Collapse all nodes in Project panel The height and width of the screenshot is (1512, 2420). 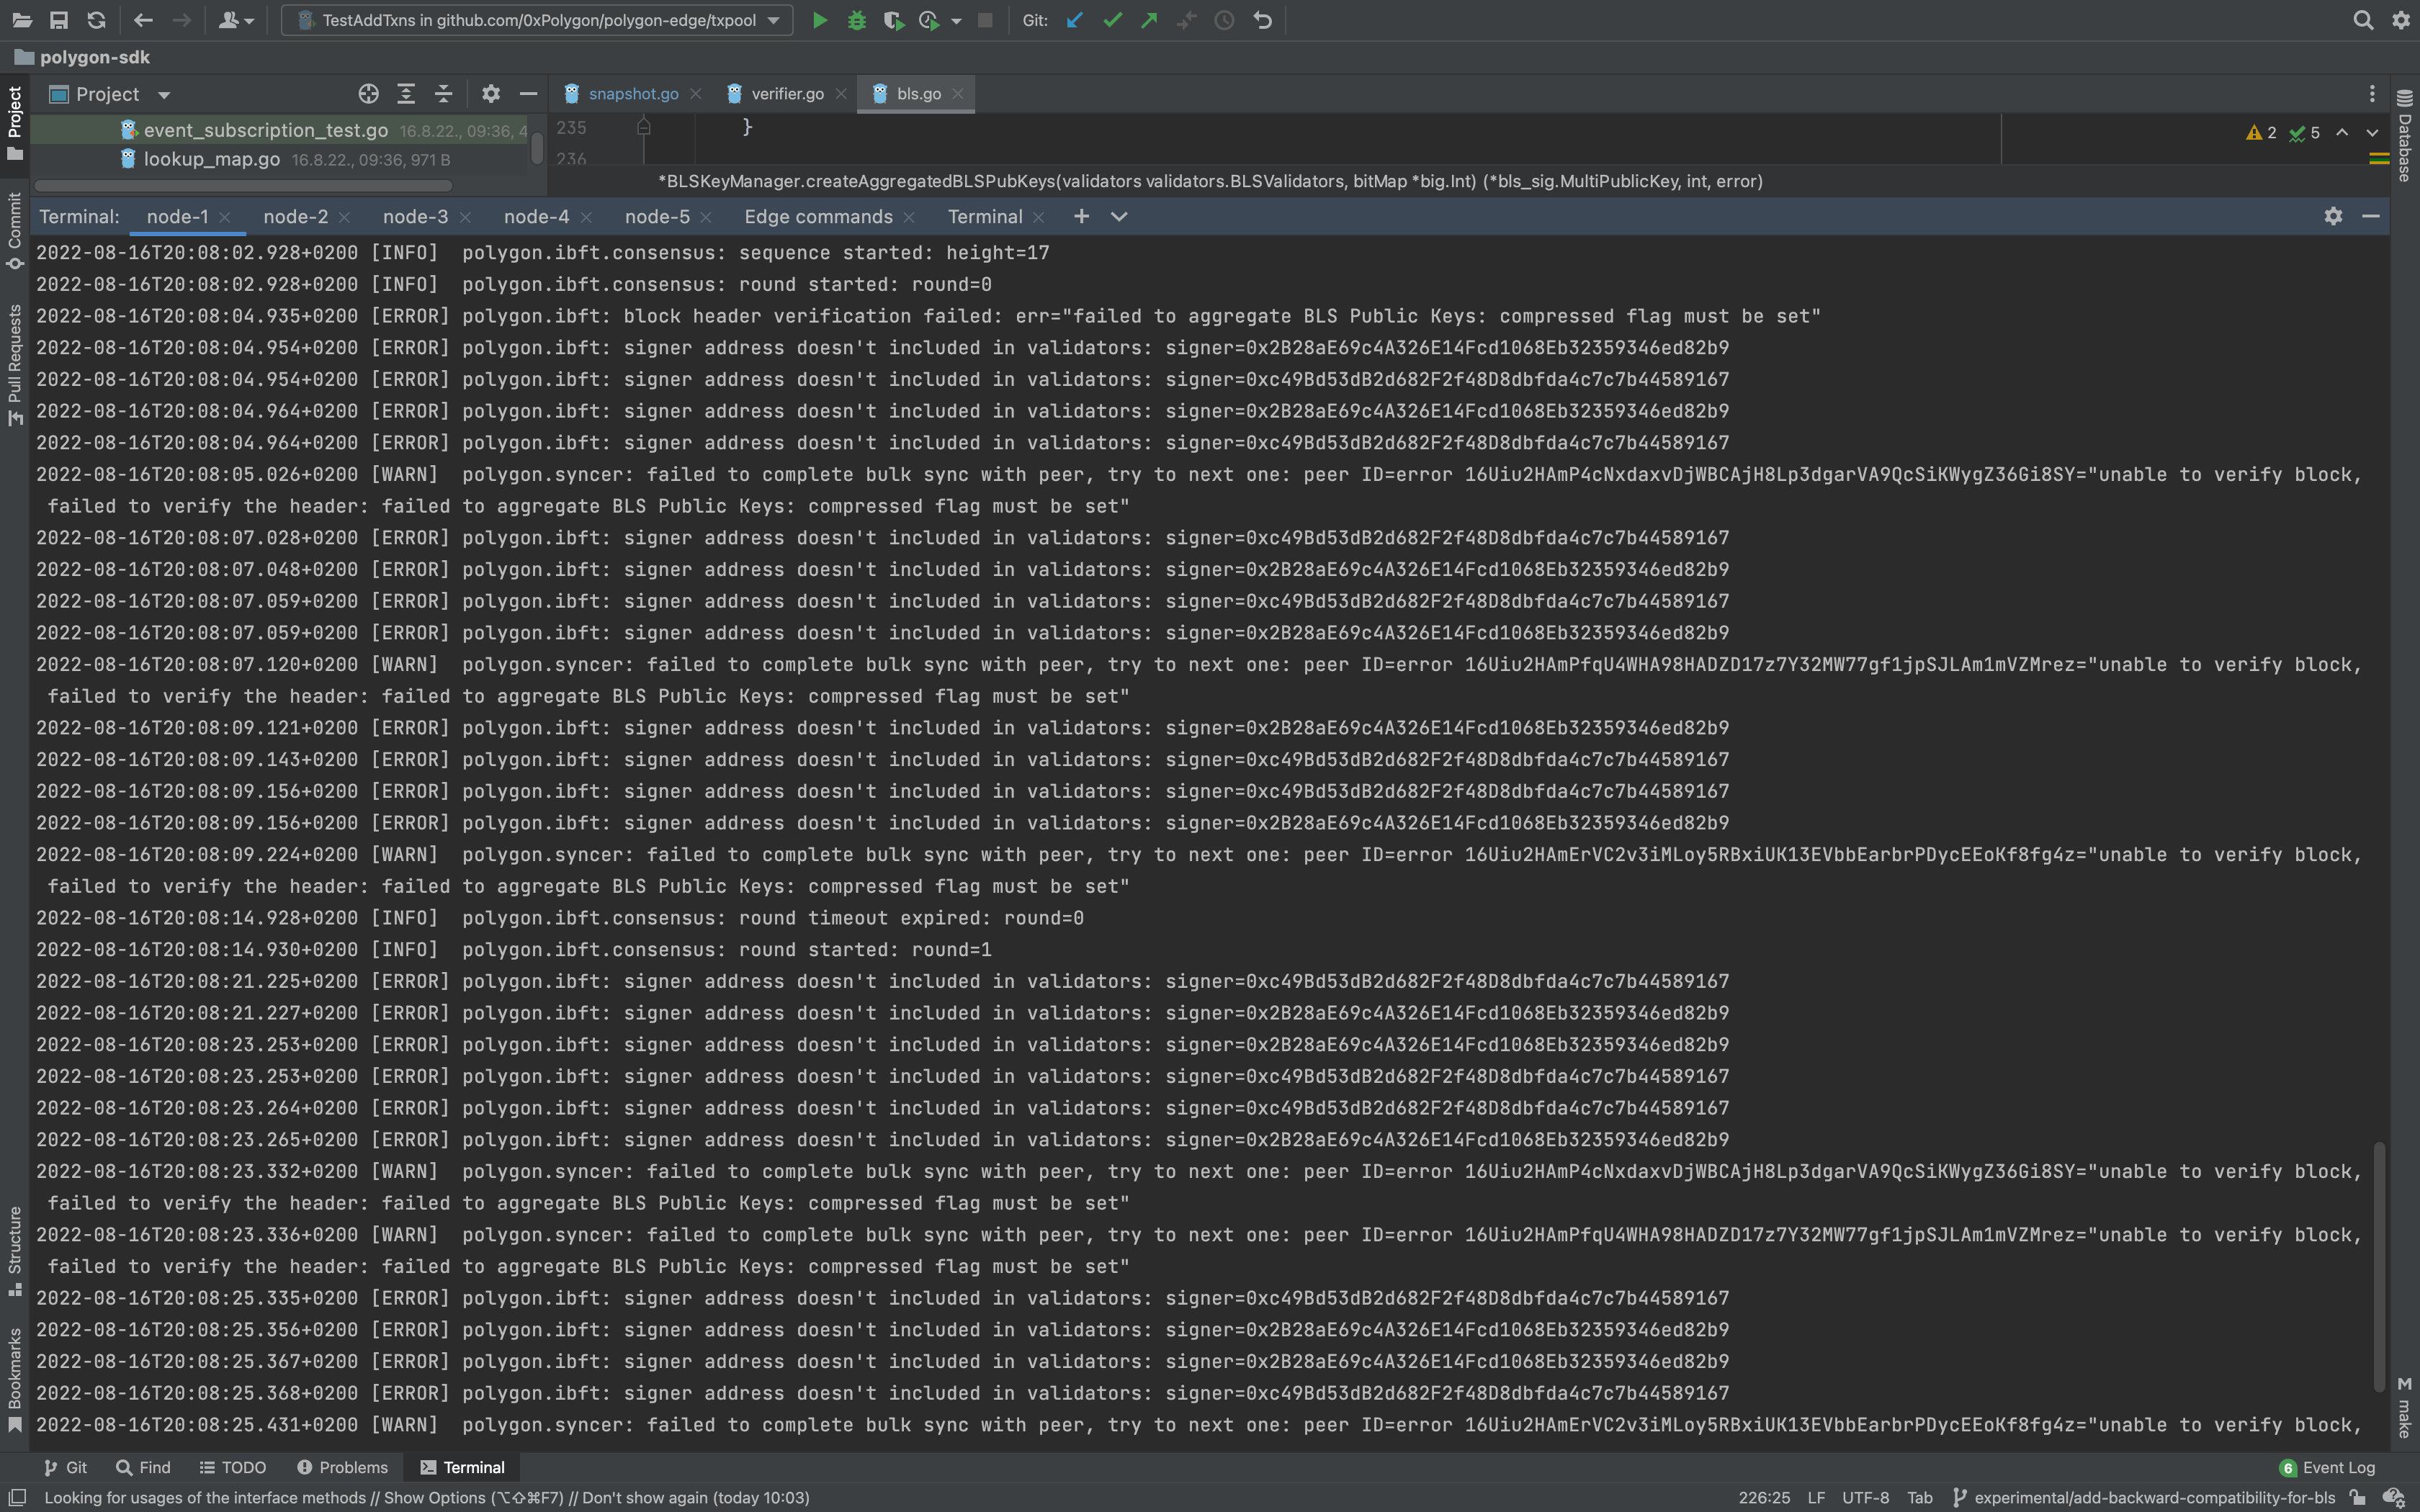click(443, 93)
